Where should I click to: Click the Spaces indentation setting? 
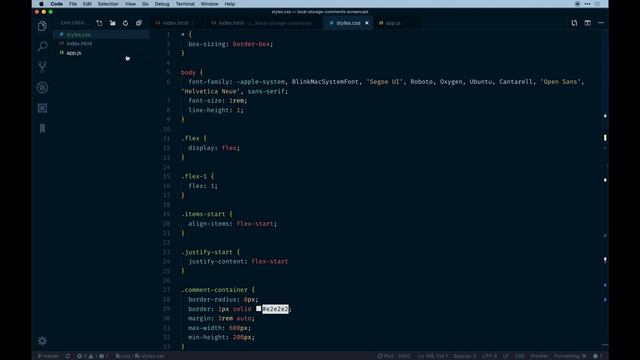[464, 356]
